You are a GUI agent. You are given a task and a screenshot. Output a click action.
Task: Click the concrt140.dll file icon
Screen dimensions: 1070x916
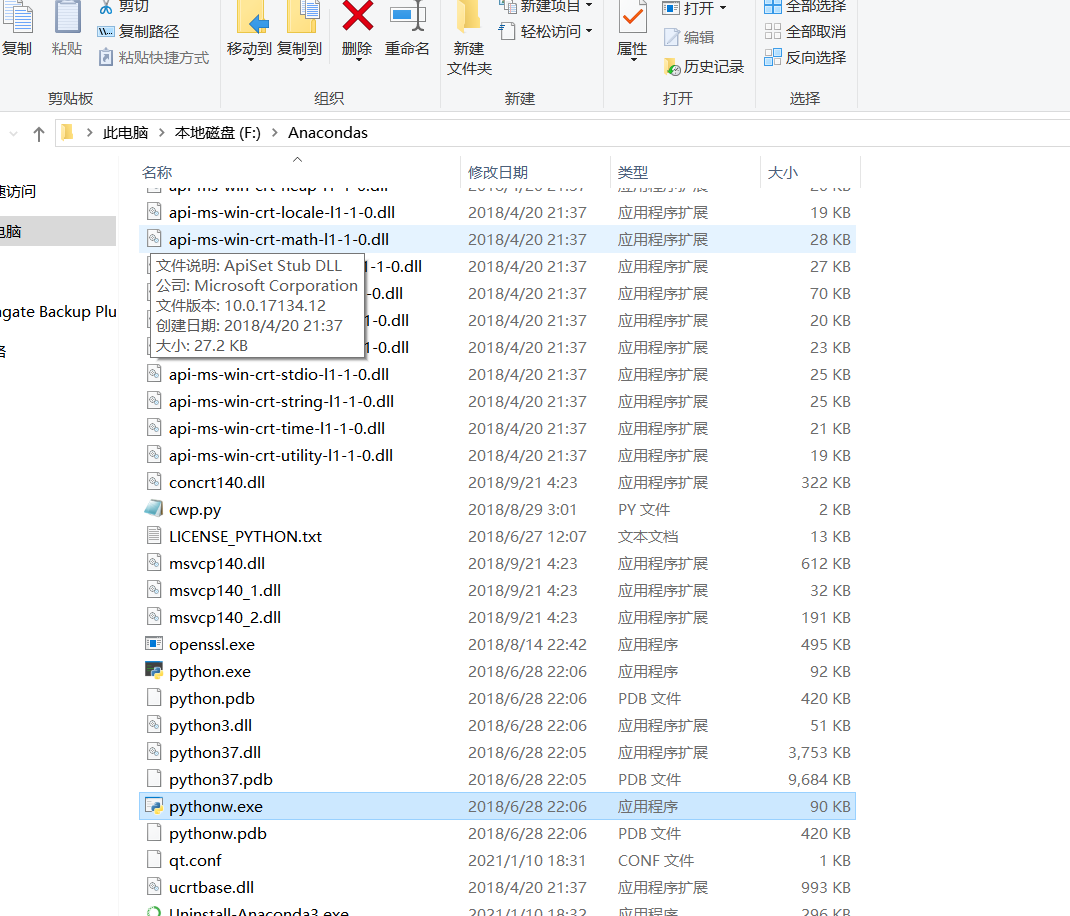[154, 482]
